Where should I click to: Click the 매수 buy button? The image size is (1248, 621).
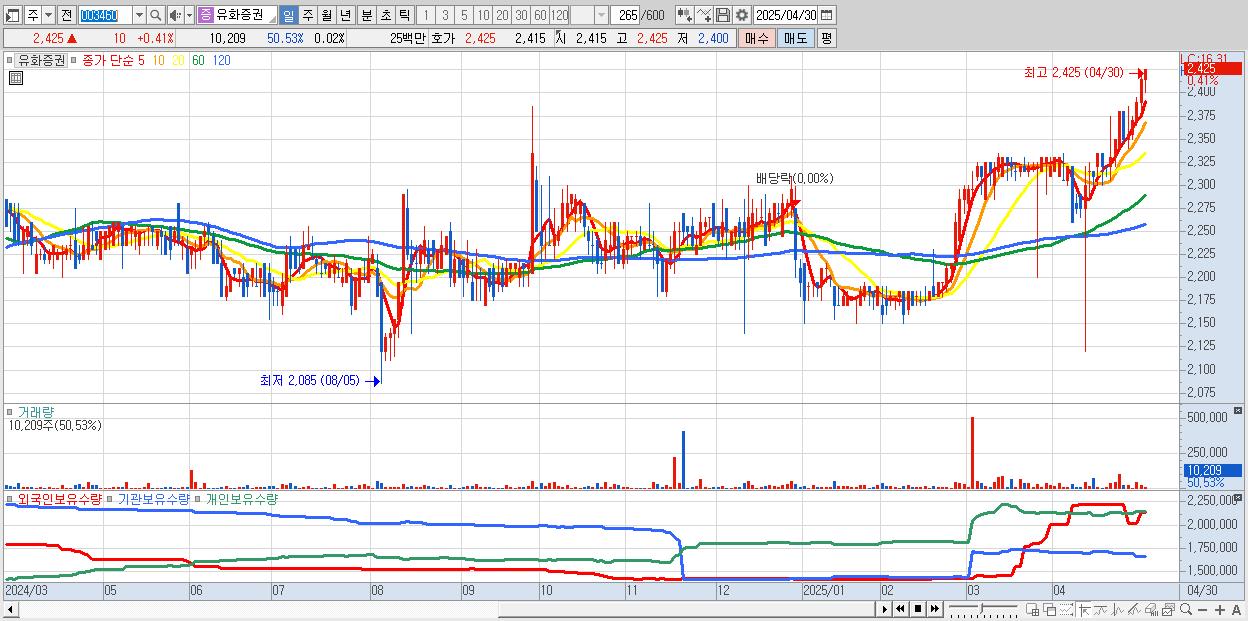pos(757,38)
